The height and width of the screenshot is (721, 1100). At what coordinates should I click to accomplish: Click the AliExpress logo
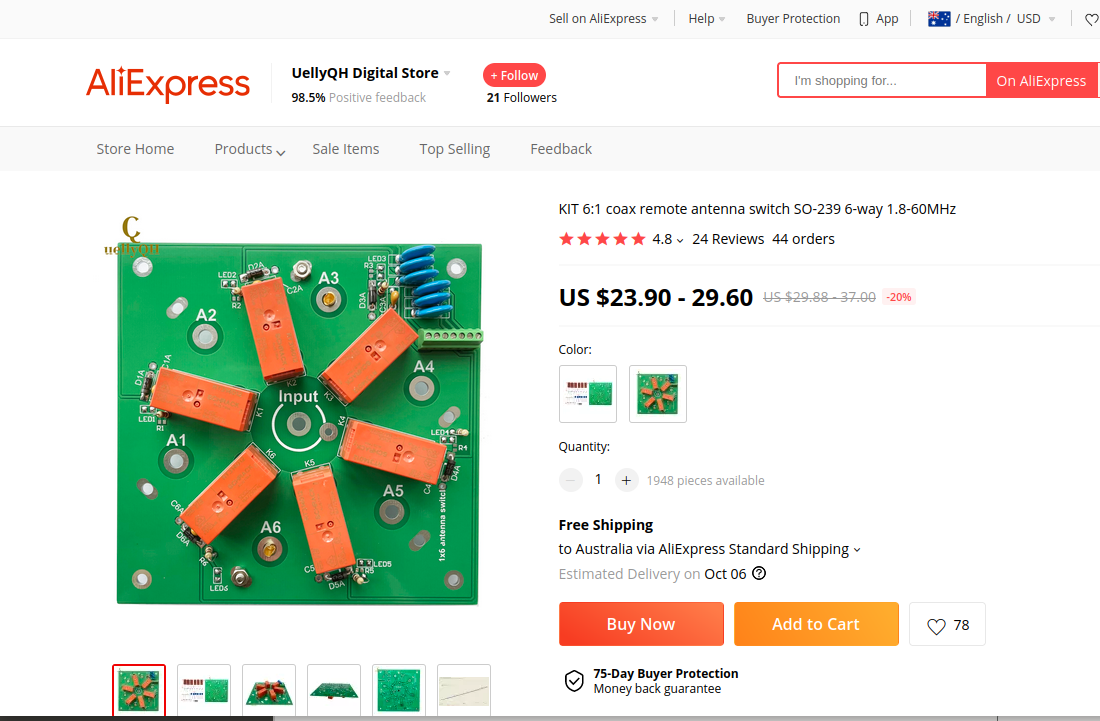point(168,84)
